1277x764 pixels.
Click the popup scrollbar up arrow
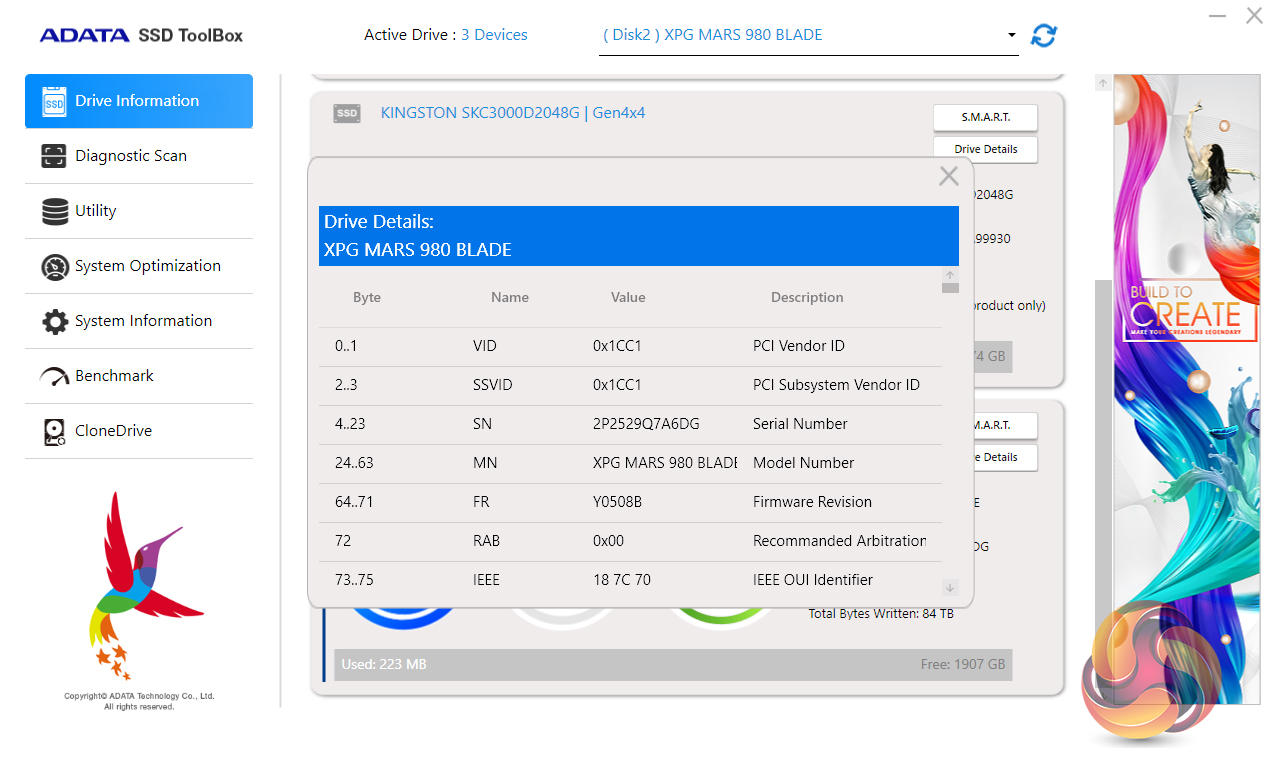(x=950, y=275)
